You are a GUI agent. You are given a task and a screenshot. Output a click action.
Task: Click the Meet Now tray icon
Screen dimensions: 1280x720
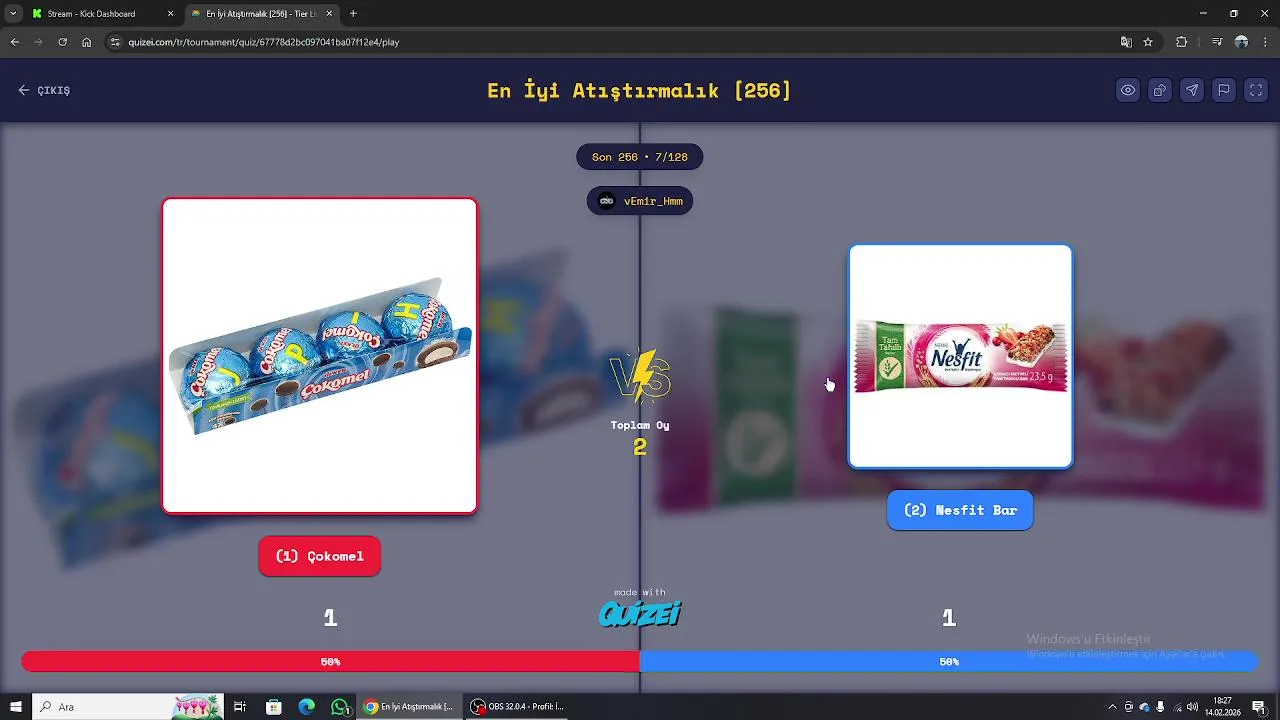1129,707
